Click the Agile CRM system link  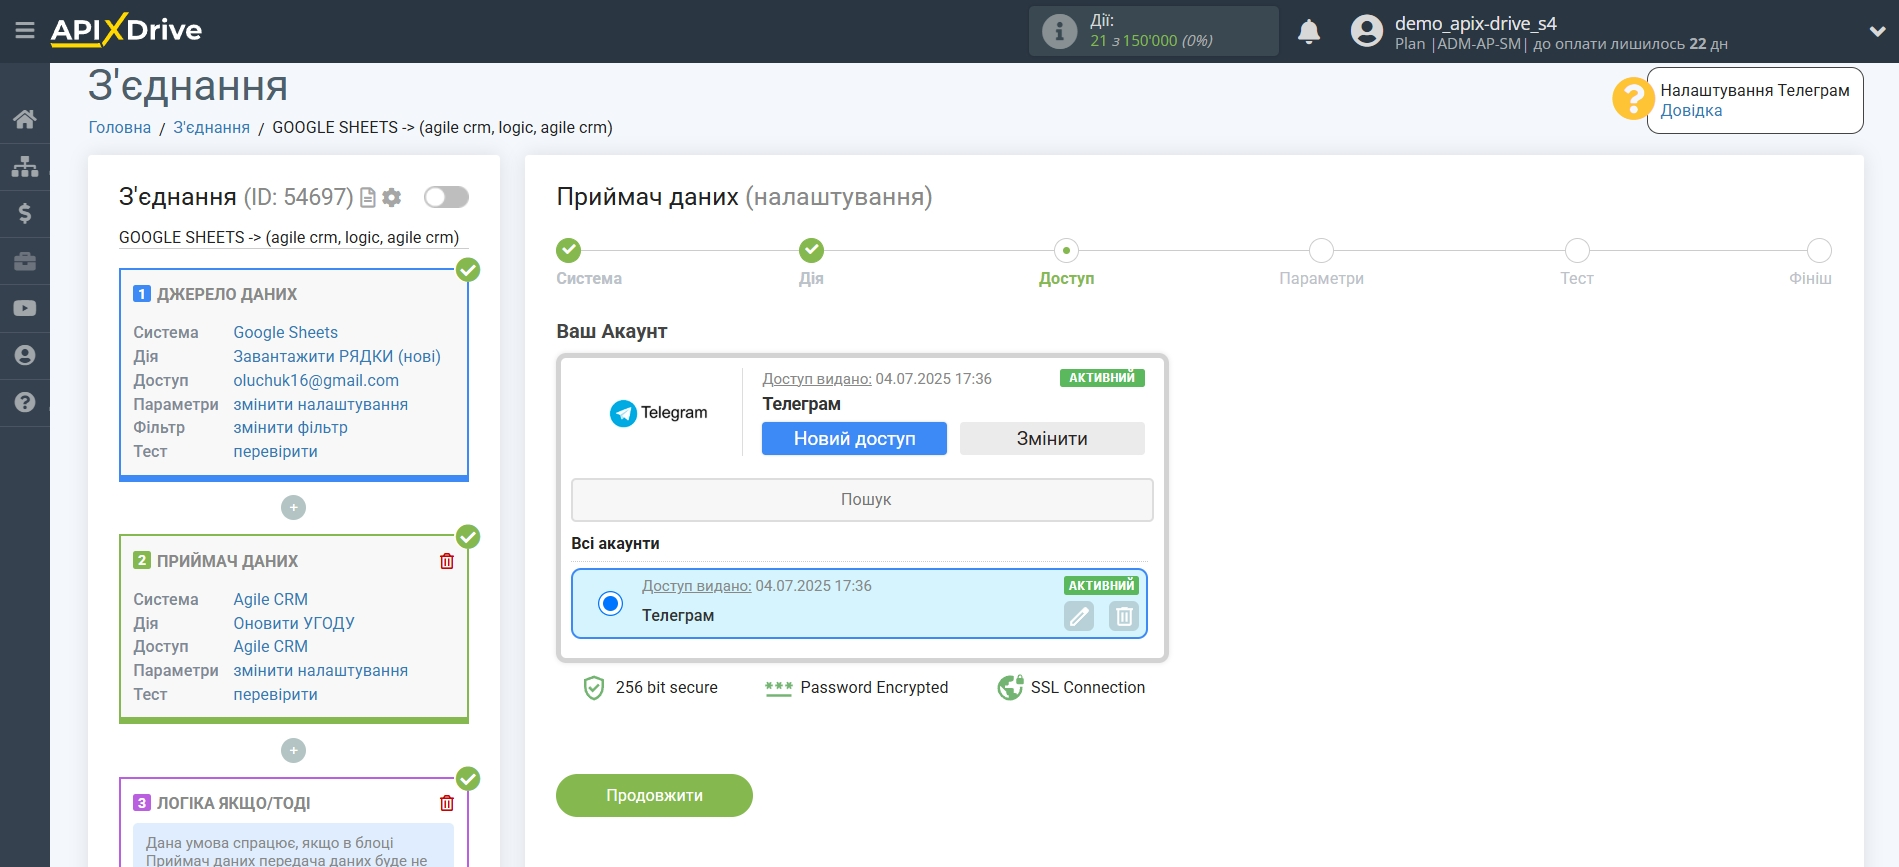point(270,599)
